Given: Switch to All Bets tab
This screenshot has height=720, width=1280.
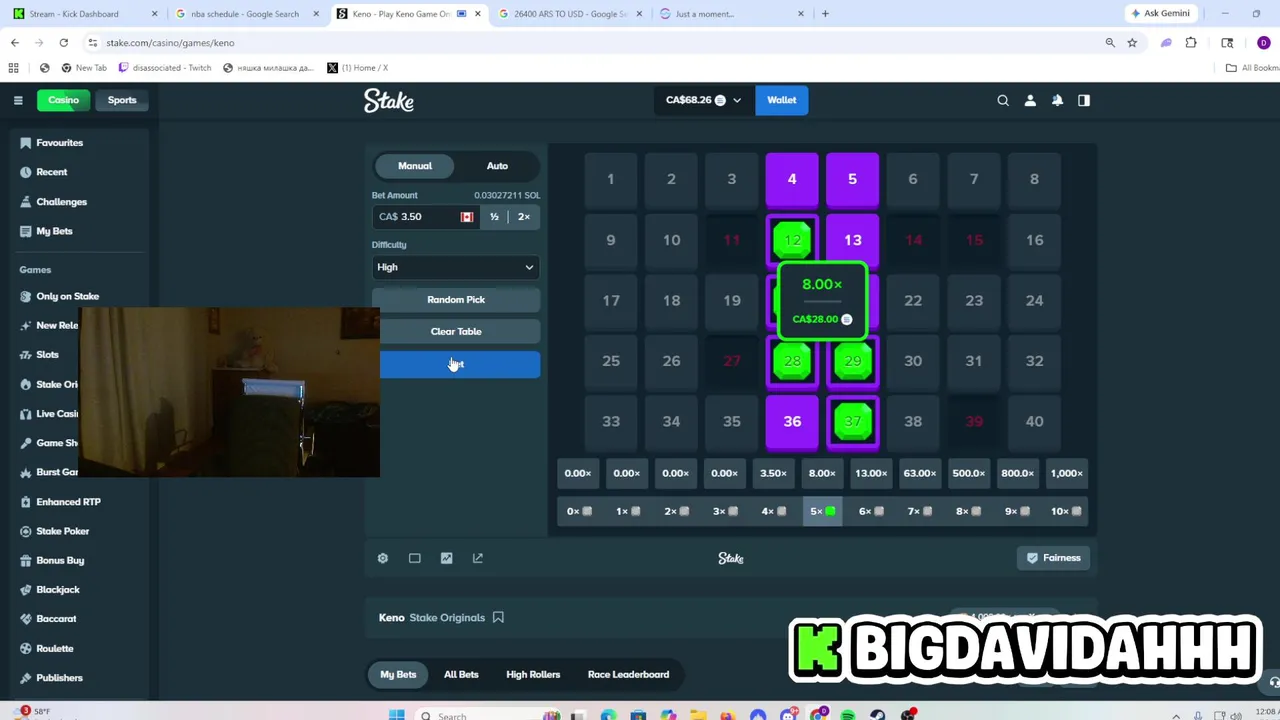Looking at the screenshot, I should [461, 674].
